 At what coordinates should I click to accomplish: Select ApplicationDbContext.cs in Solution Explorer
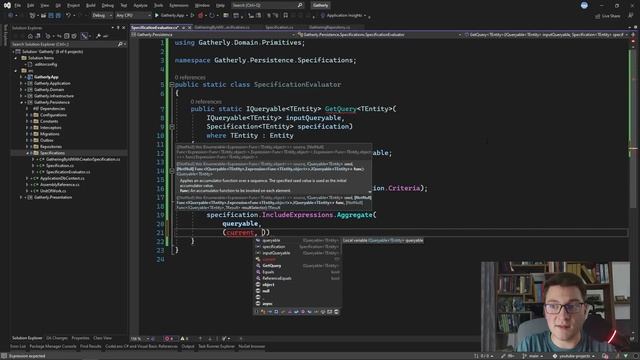62,178
